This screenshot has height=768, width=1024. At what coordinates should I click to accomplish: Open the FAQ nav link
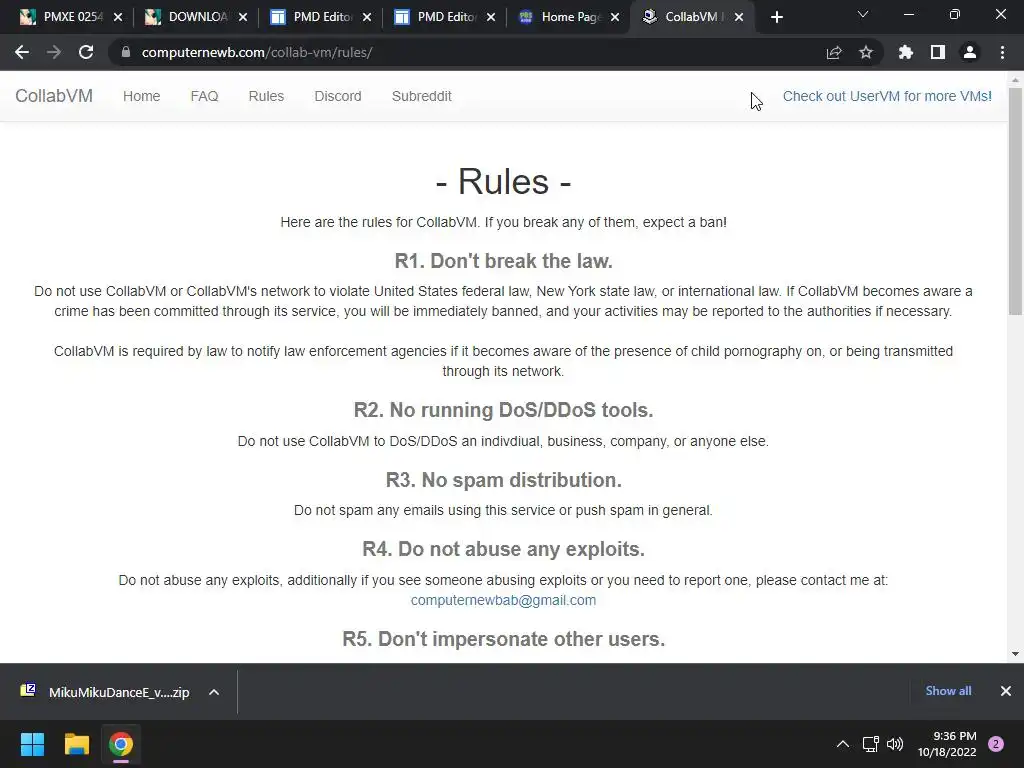tap(204, 96)
